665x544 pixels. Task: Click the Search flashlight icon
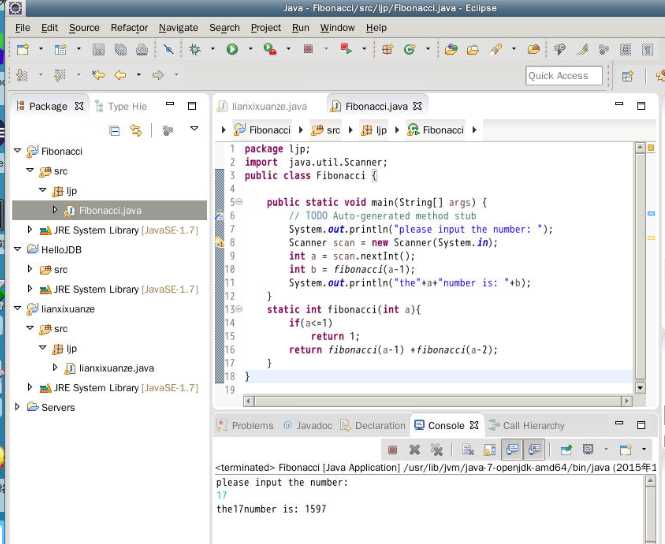point(495,49)
